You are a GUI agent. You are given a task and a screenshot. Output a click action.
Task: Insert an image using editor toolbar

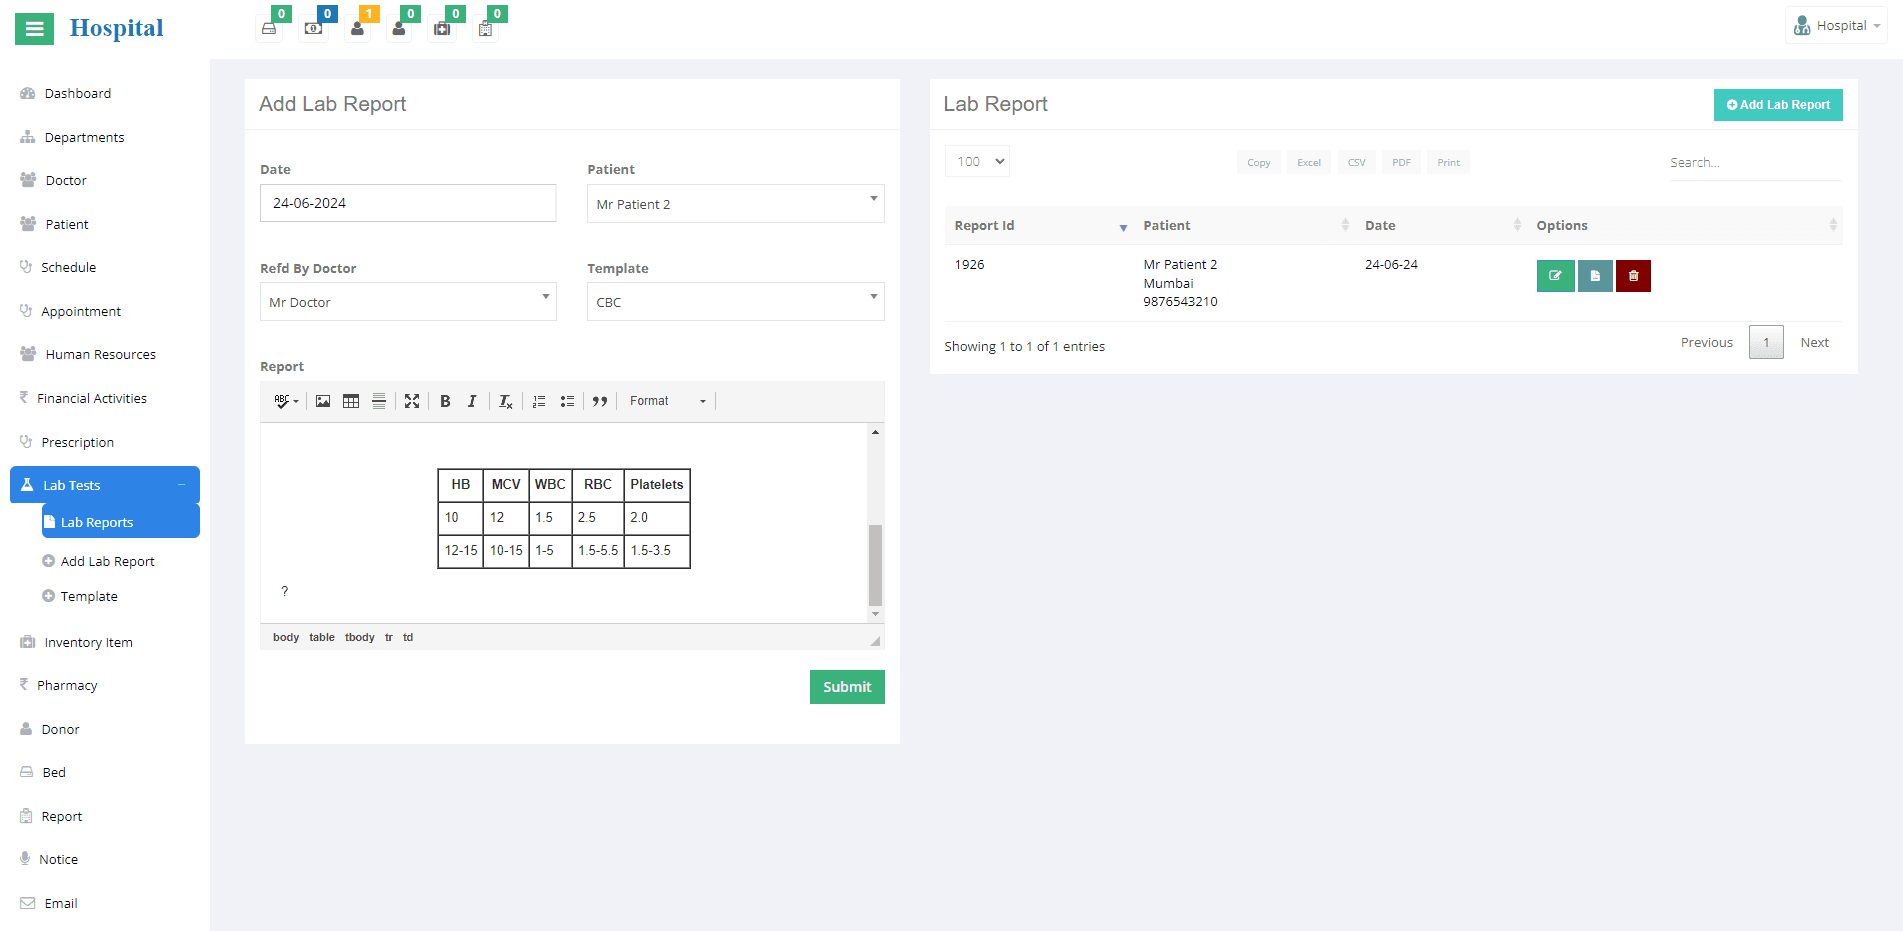(x=323, y=401)
